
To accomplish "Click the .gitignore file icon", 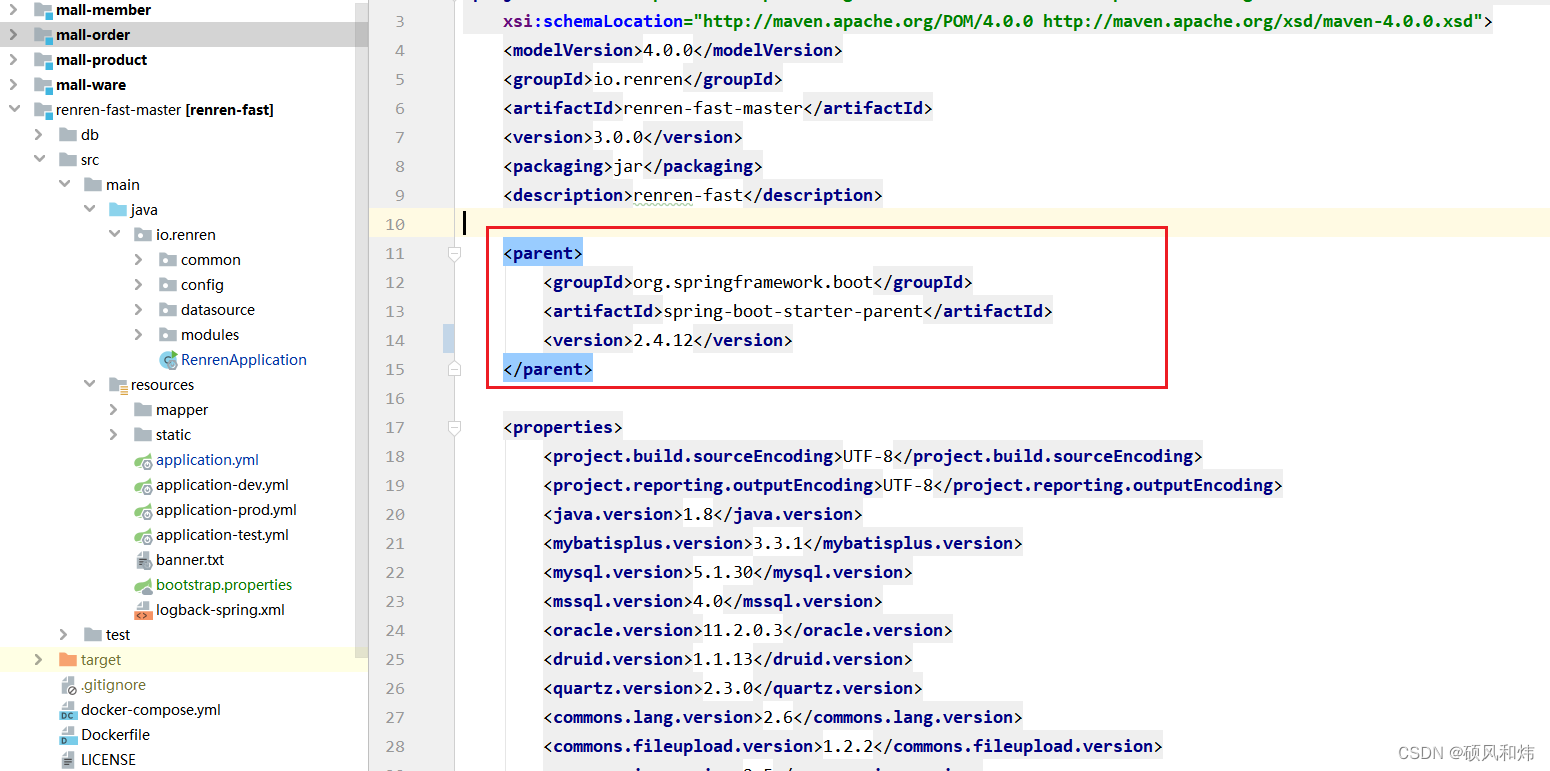I will [x=68, y=685].
